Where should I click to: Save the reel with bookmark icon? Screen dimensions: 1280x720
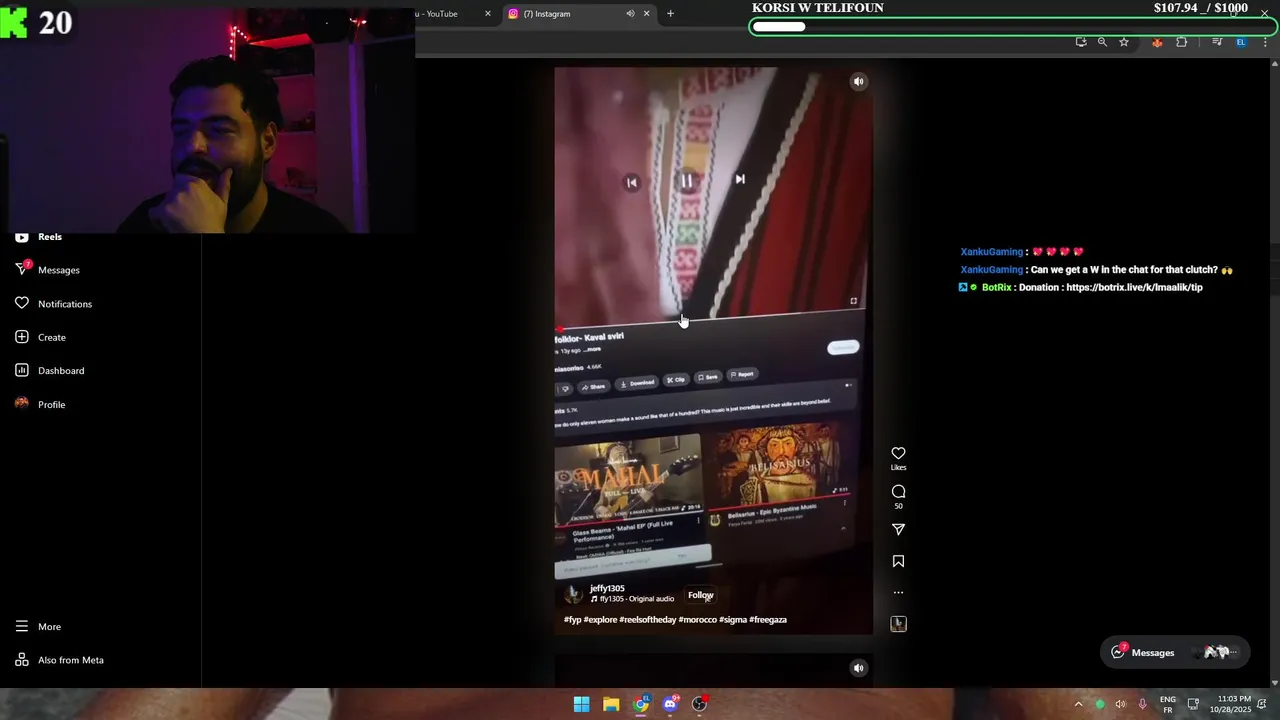click(x=898, y=561)
